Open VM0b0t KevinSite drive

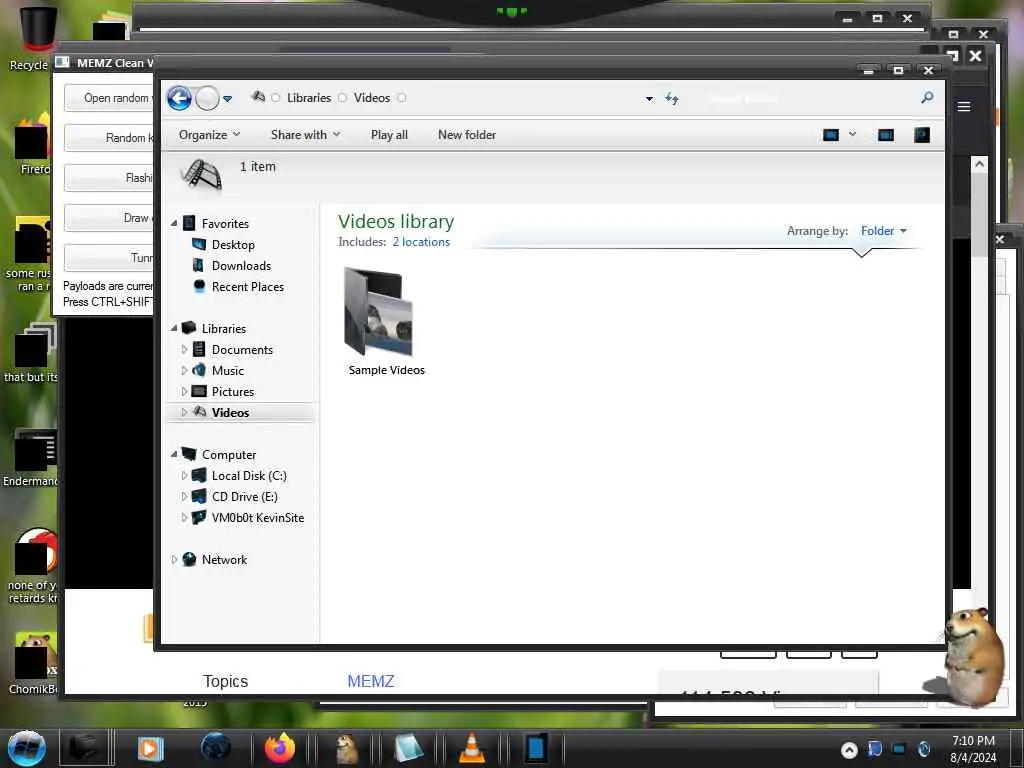tap(257, 518)
